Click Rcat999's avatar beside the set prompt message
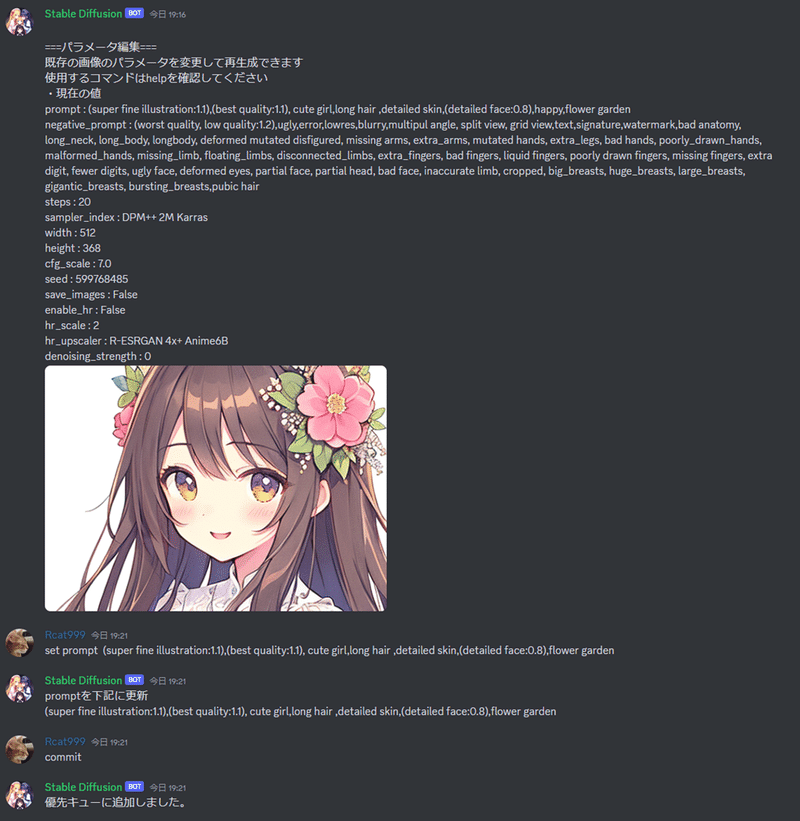The height and width of the screenshot is (821, 800). (x=19, y=642)
